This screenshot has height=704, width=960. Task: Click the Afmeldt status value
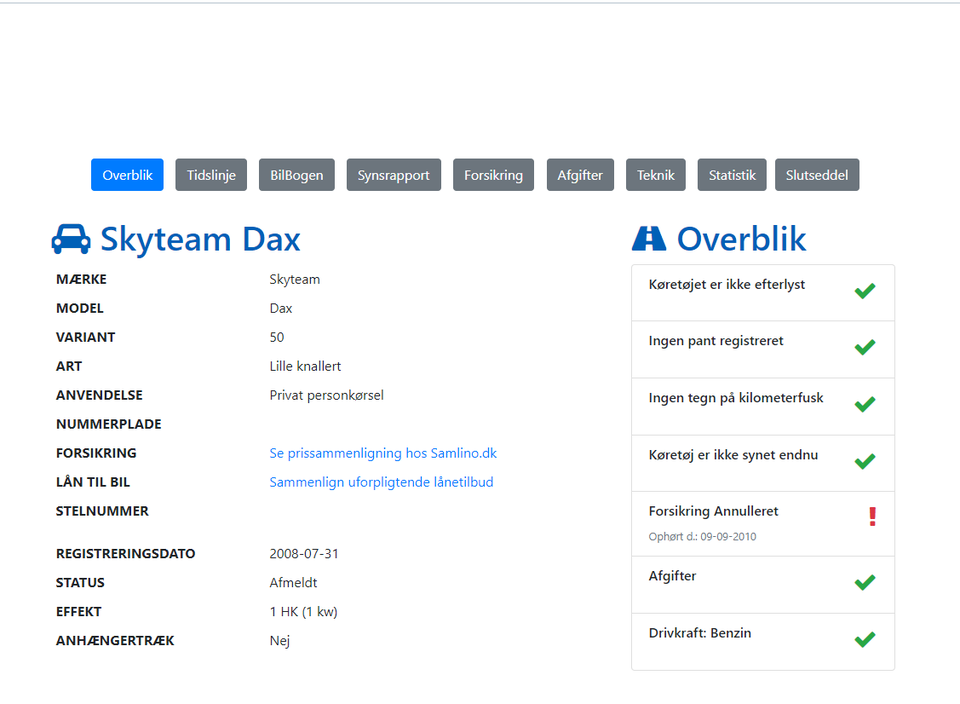293,583
